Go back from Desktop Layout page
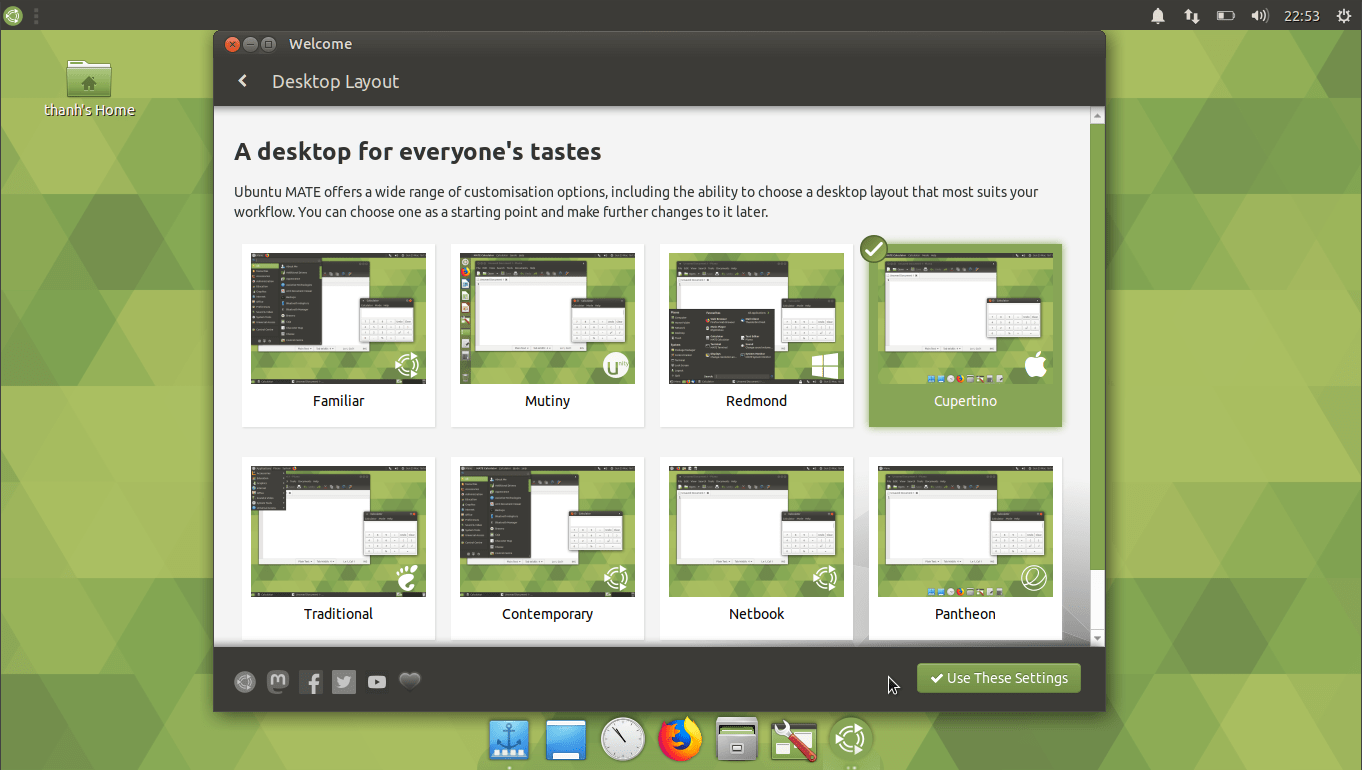Screen dimensions: 1362x770 pos(242,81)
